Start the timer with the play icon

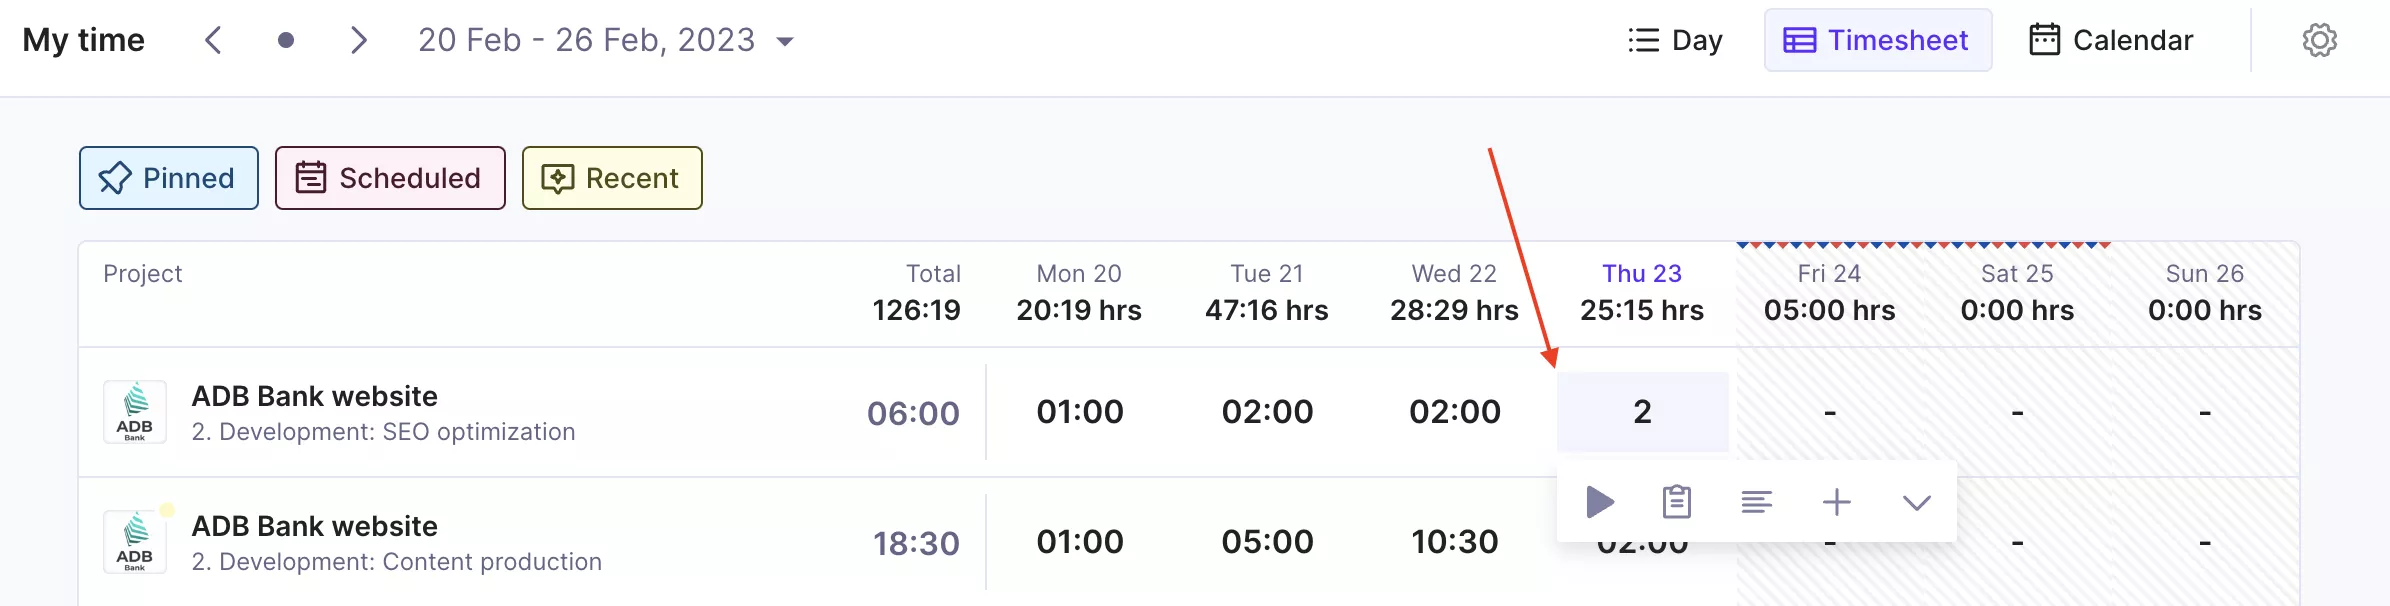[1600, 502]
